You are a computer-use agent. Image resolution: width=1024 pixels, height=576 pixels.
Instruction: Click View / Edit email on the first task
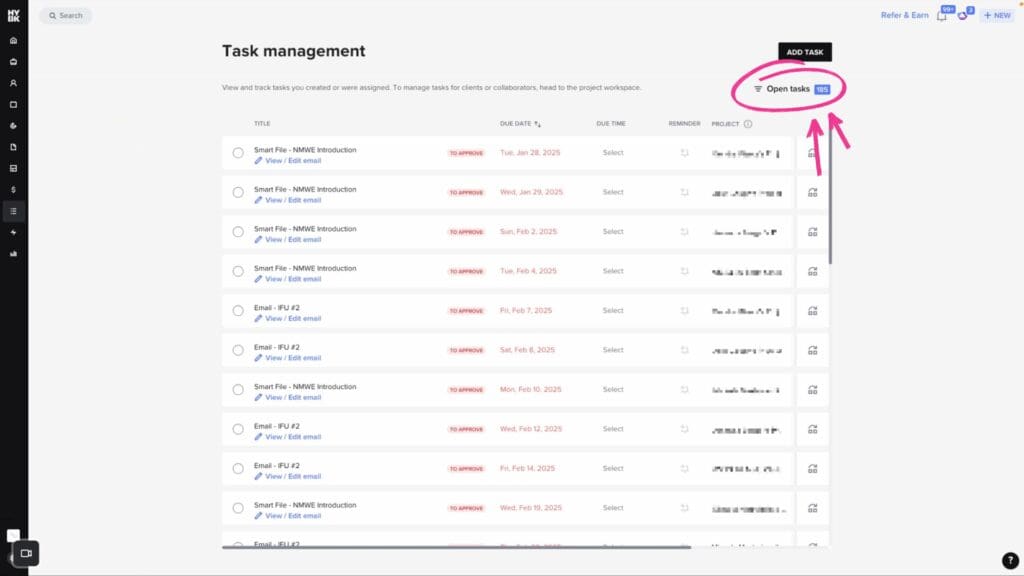point(291,160)
